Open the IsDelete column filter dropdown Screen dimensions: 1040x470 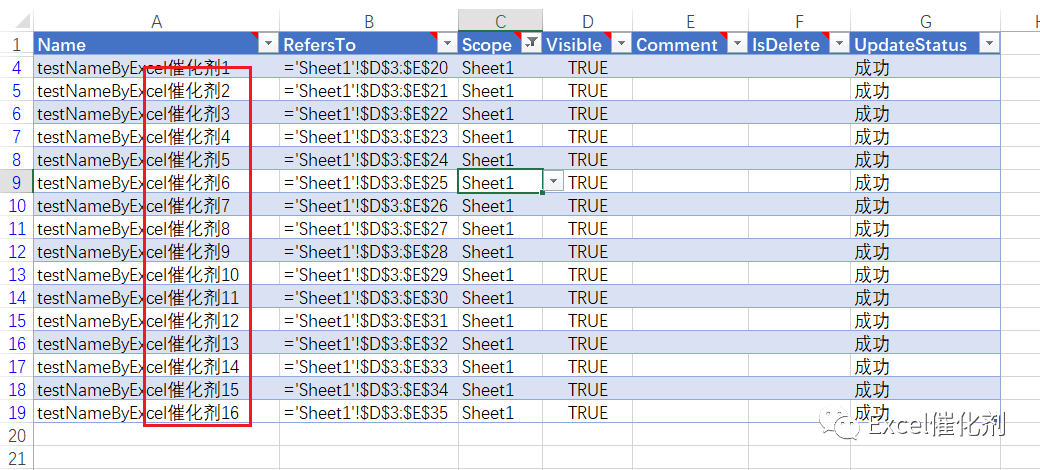click(x=839, y=44)
